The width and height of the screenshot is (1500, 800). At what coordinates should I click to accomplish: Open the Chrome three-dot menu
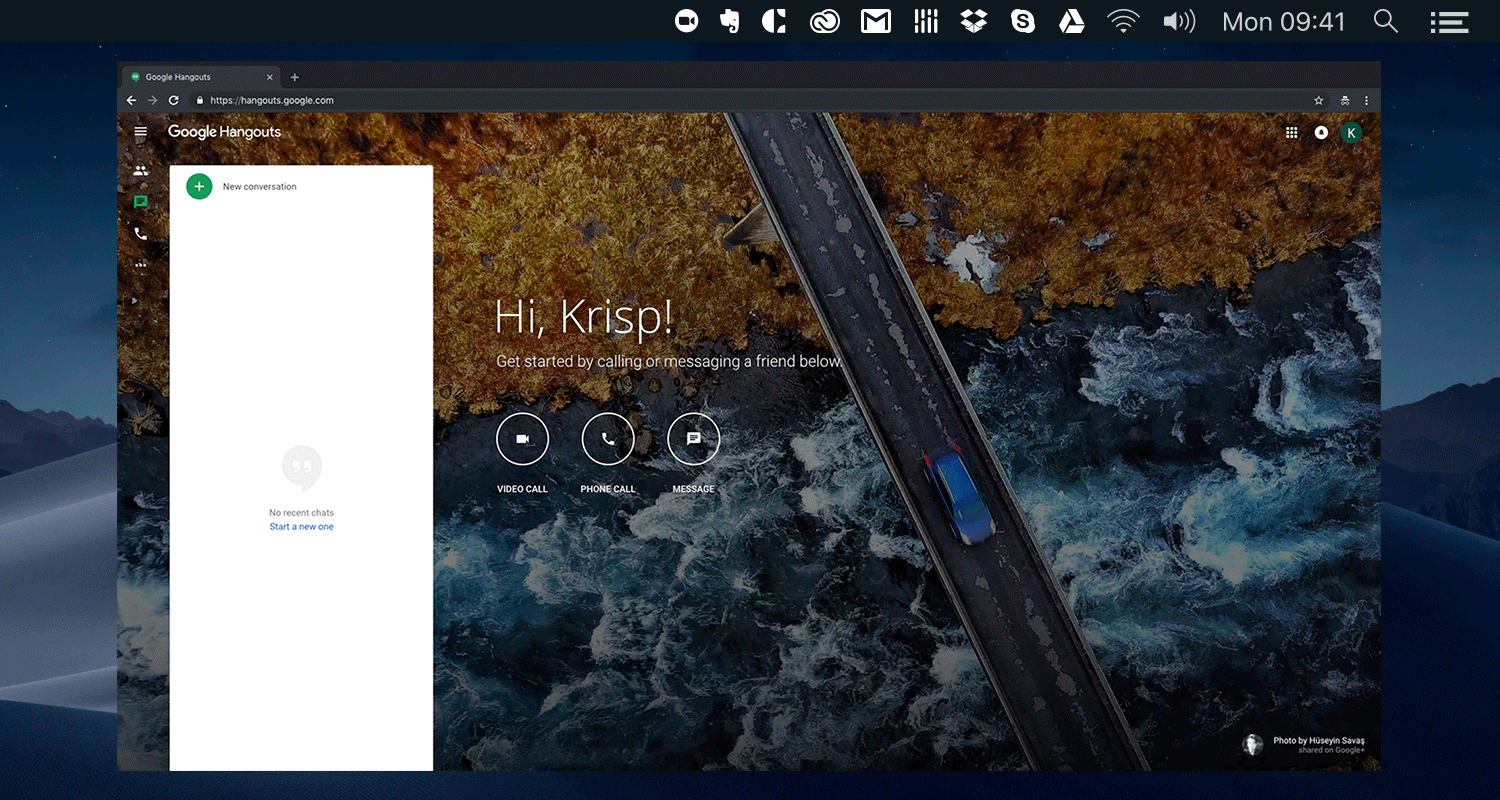pos(1366,100)
